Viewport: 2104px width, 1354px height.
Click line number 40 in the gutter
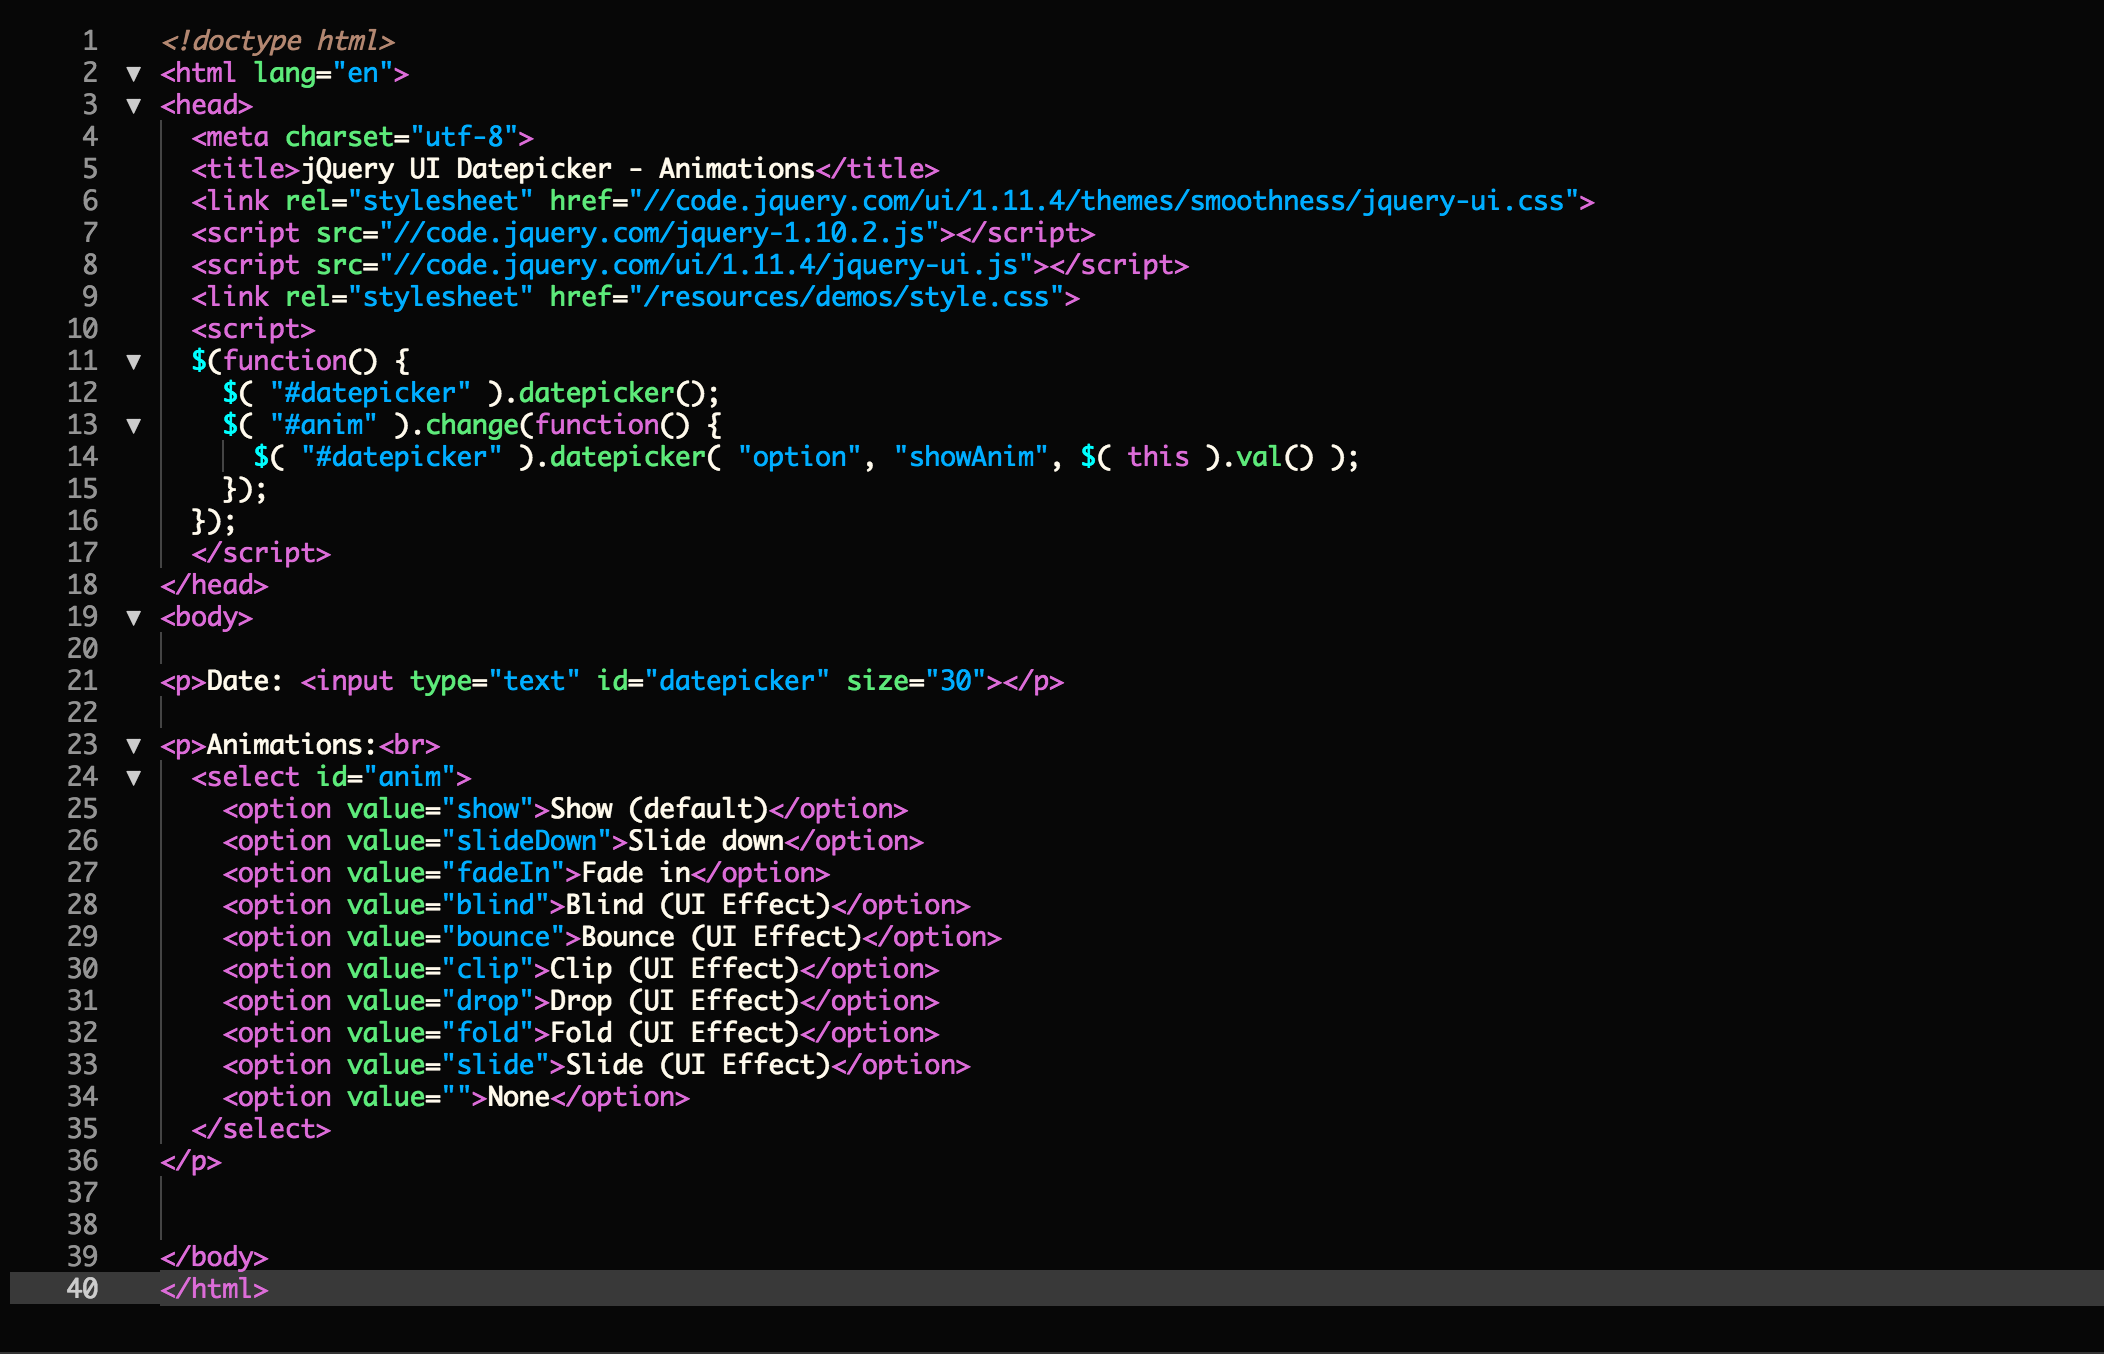tap(82, 1289)
